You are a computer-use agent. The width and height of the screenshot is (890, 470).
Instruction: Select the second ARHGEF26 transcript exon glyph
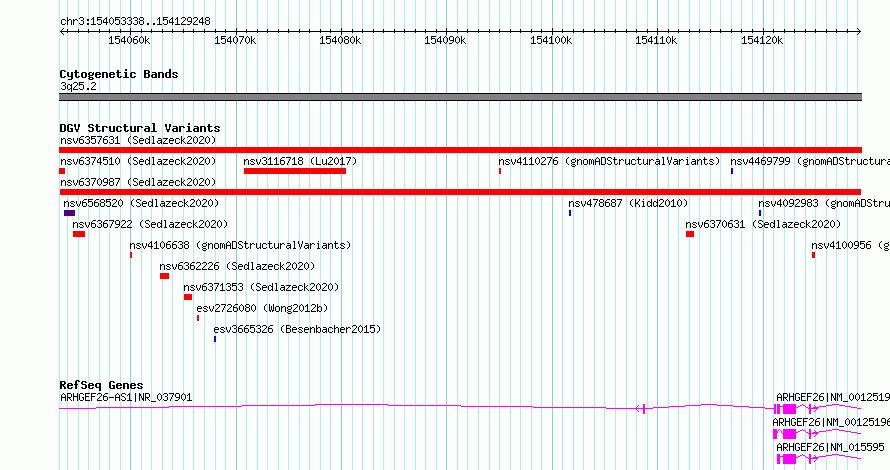pos(789,434)
